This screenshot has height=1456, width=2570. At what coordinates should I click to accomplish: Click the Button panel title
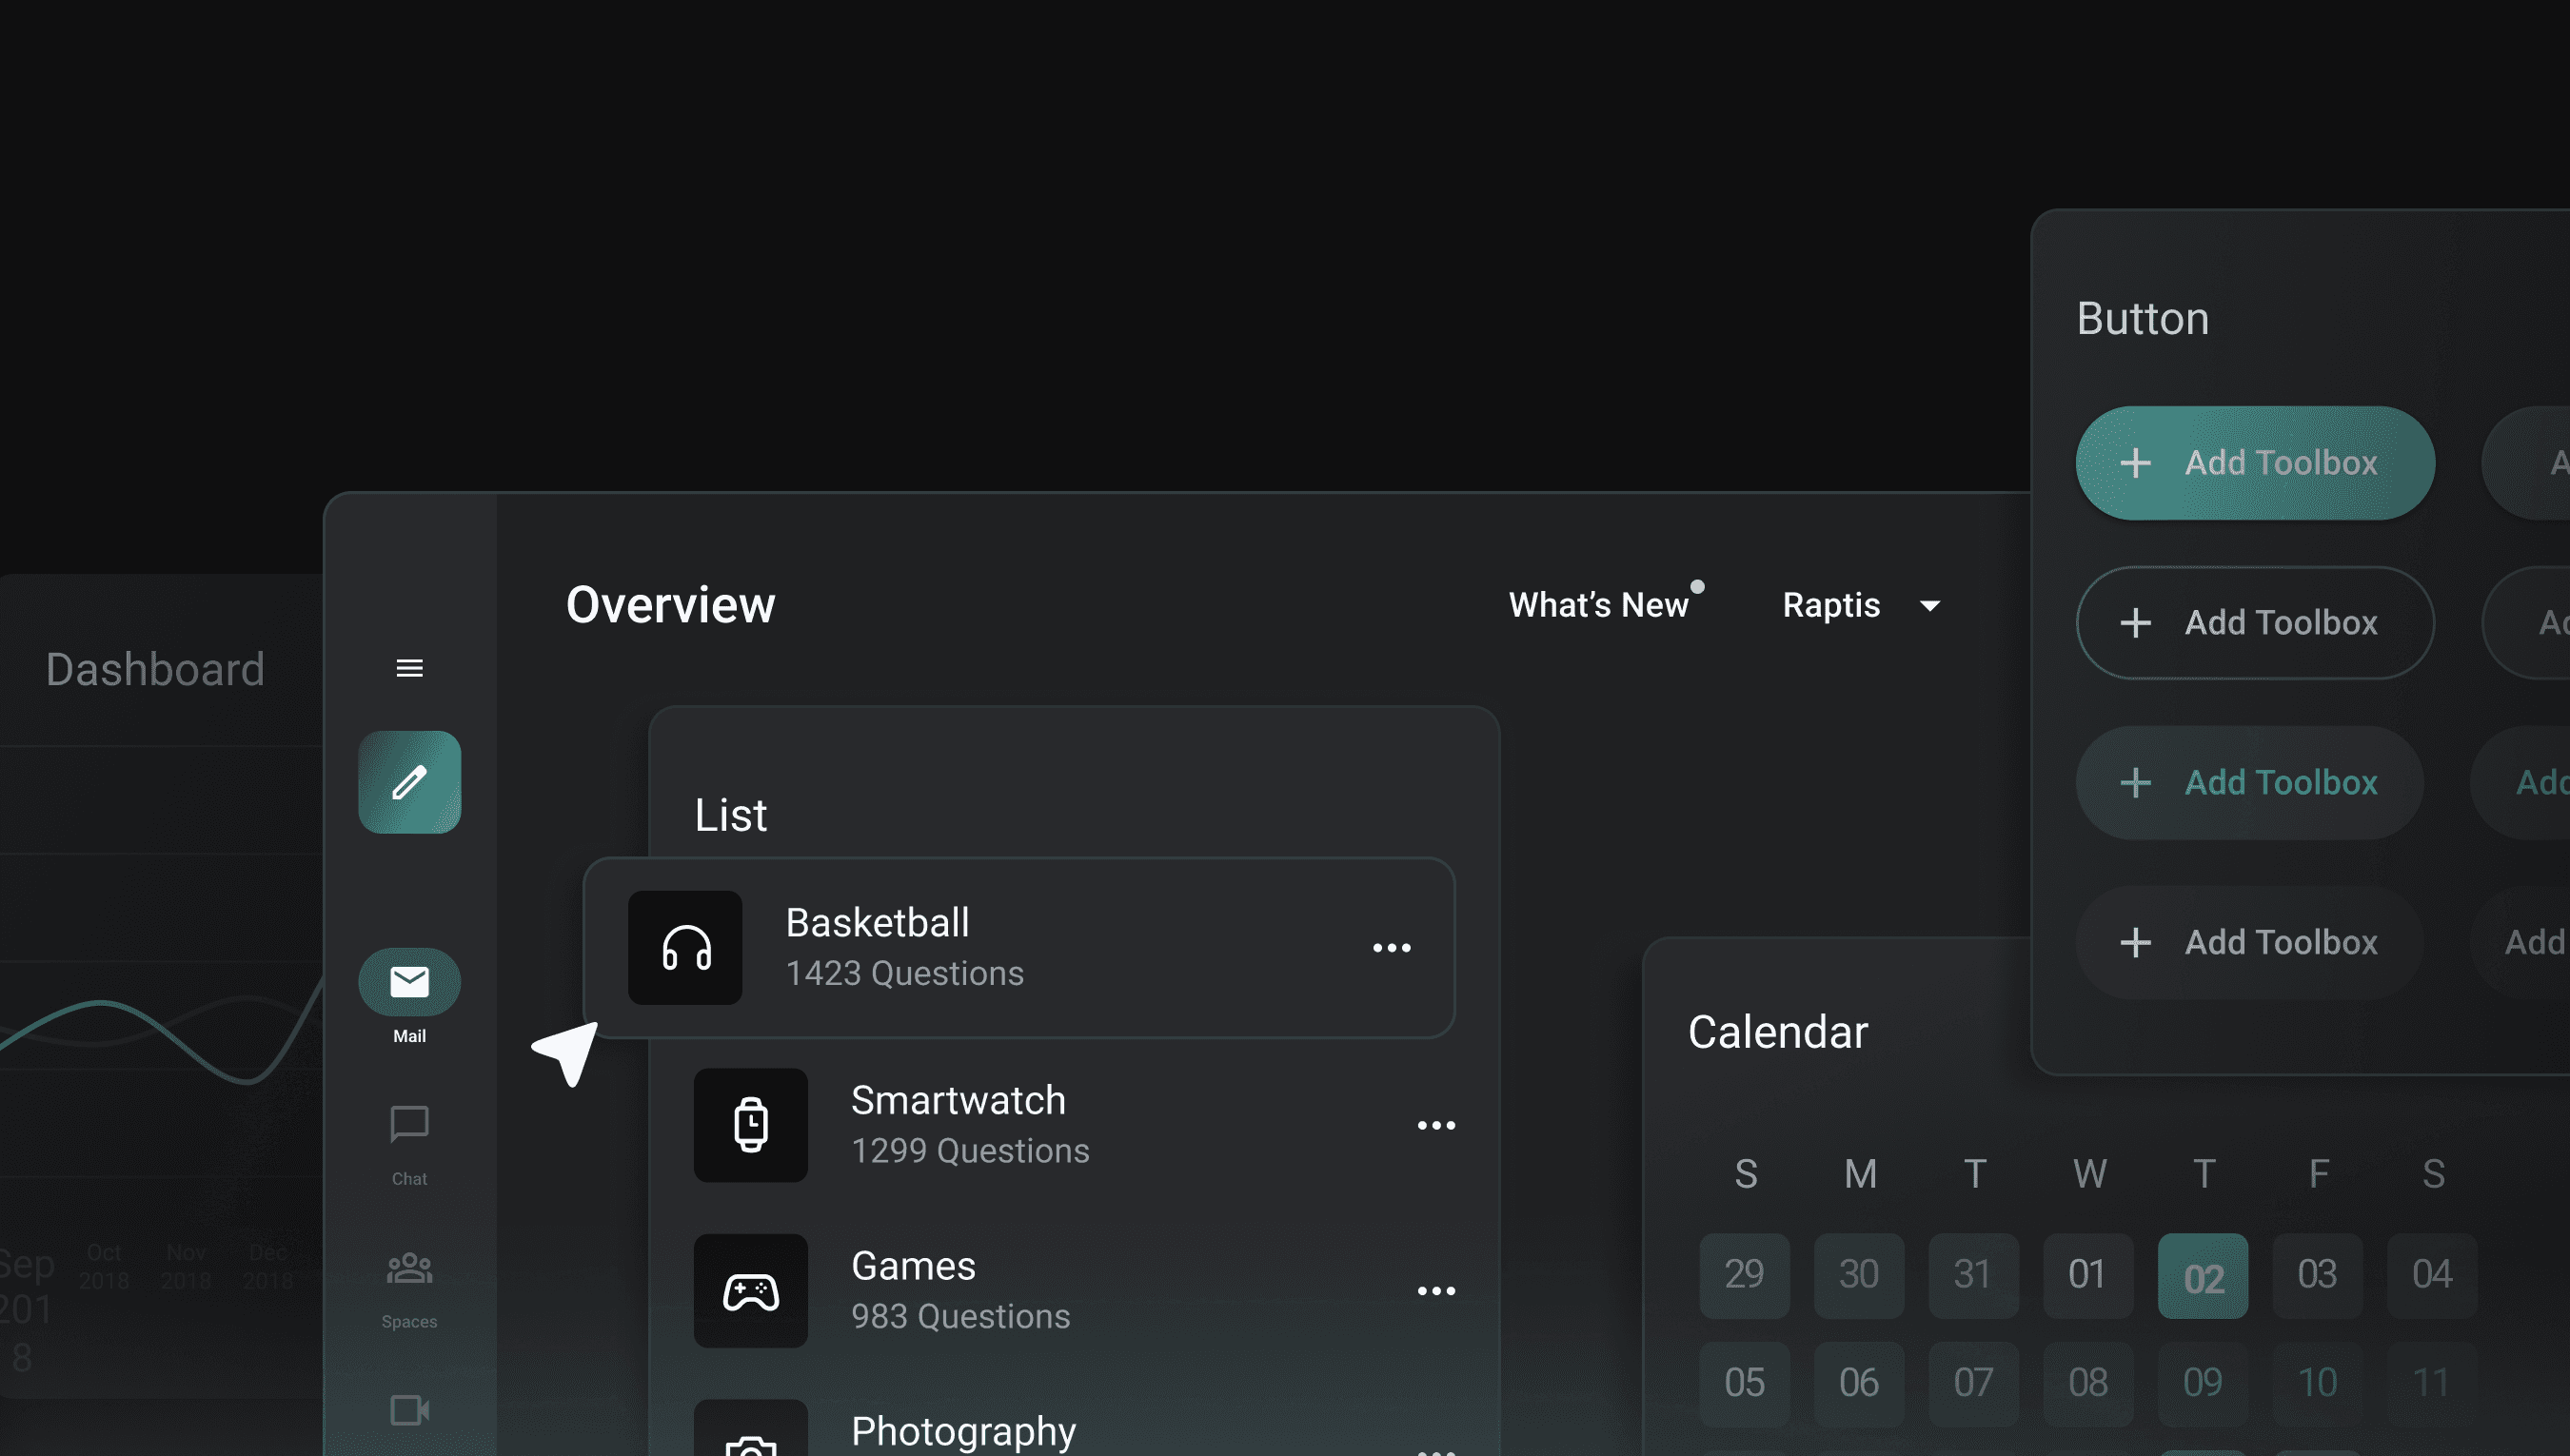pos(2143,318)
